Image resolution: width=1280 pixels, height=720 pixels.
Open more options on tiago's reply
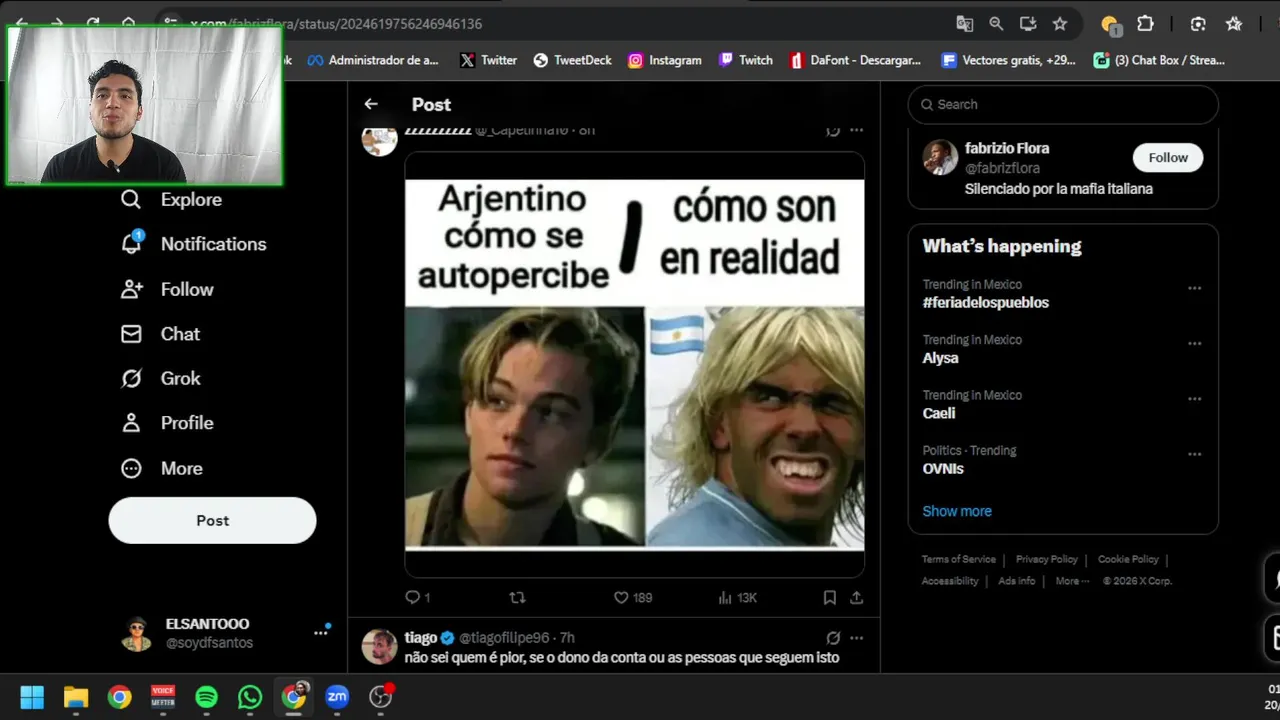pos(856,638)
